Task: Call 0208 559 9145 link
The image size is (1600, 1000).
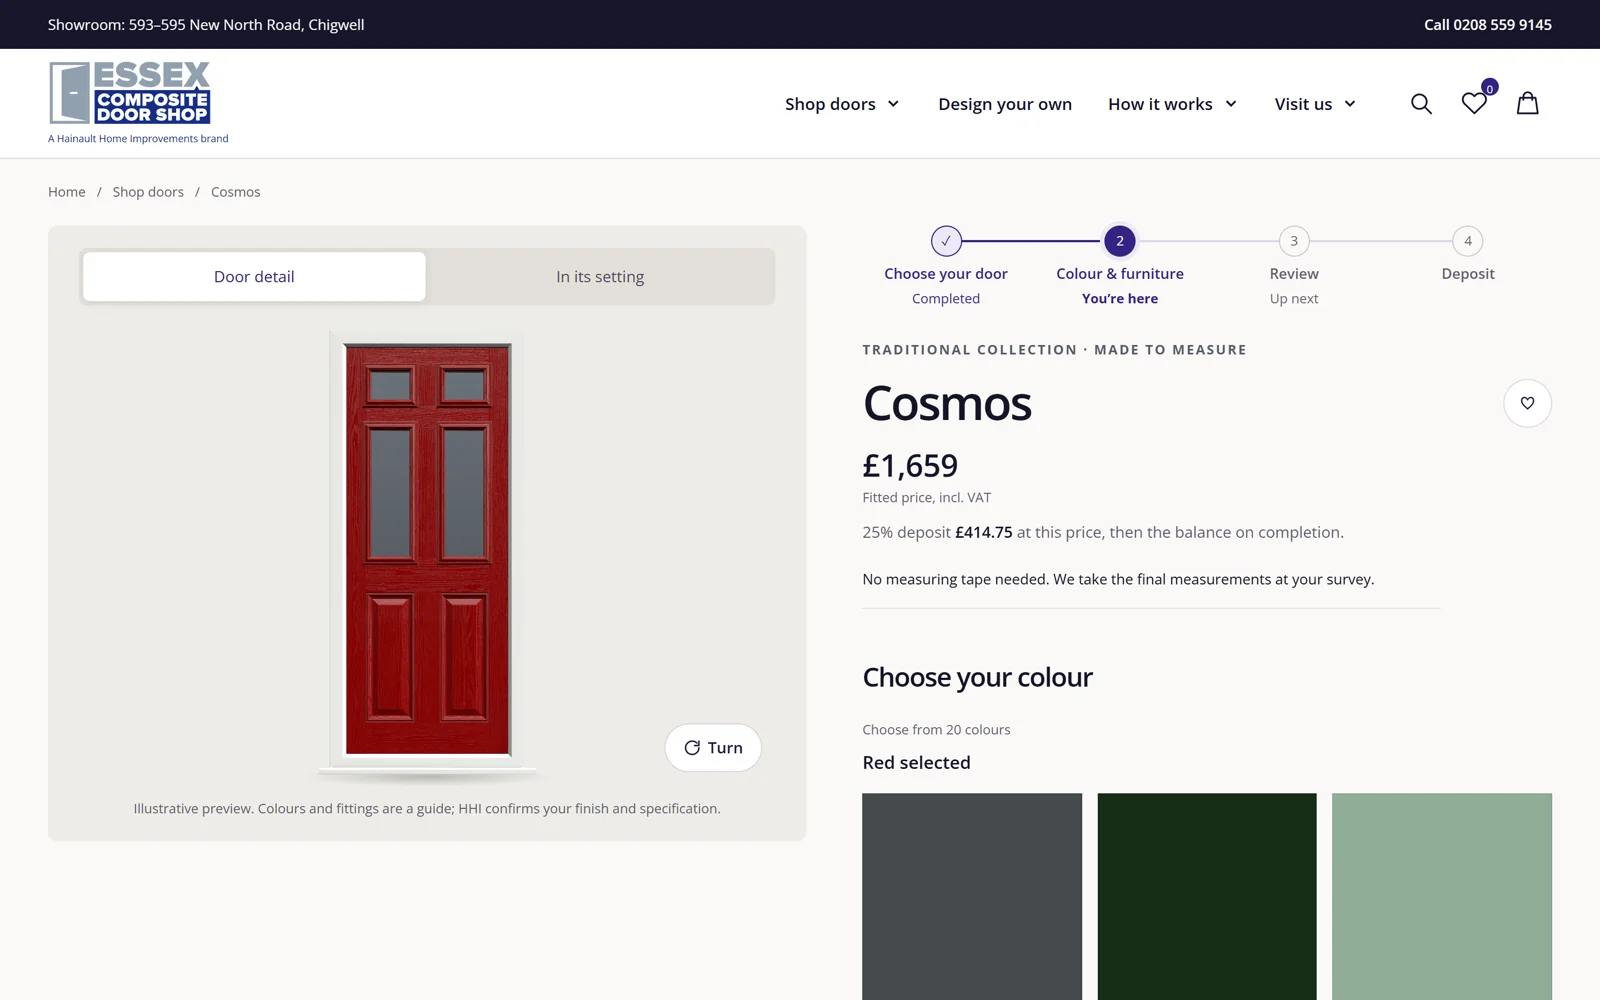Action: (x=1488, y=25)
